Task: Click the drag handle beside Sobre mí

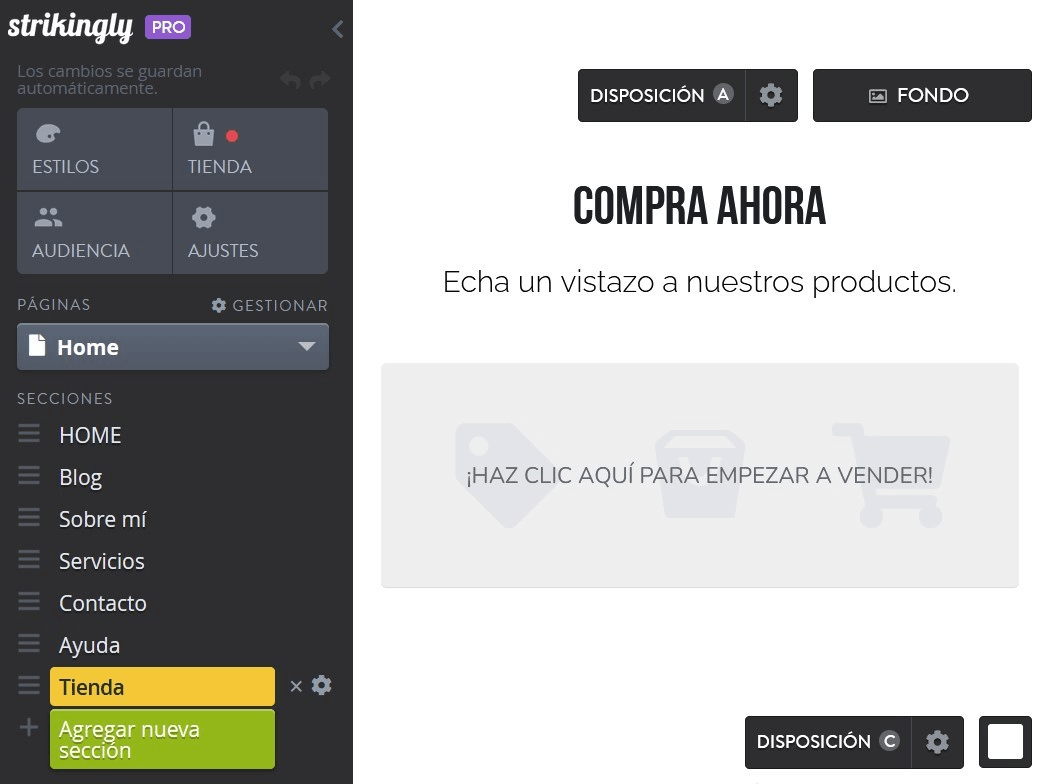Action: click(29, 518)
